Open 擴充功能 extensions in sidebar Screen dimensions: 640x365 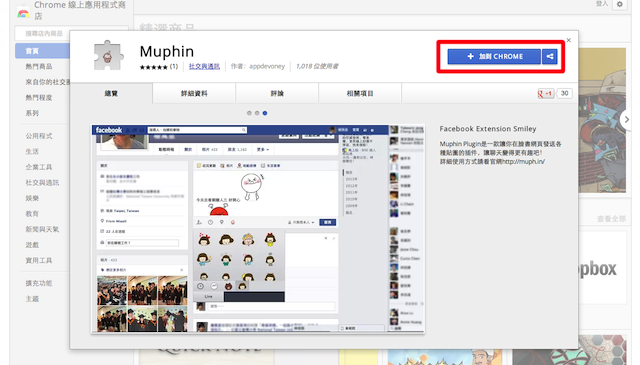[x=39, y=283]
